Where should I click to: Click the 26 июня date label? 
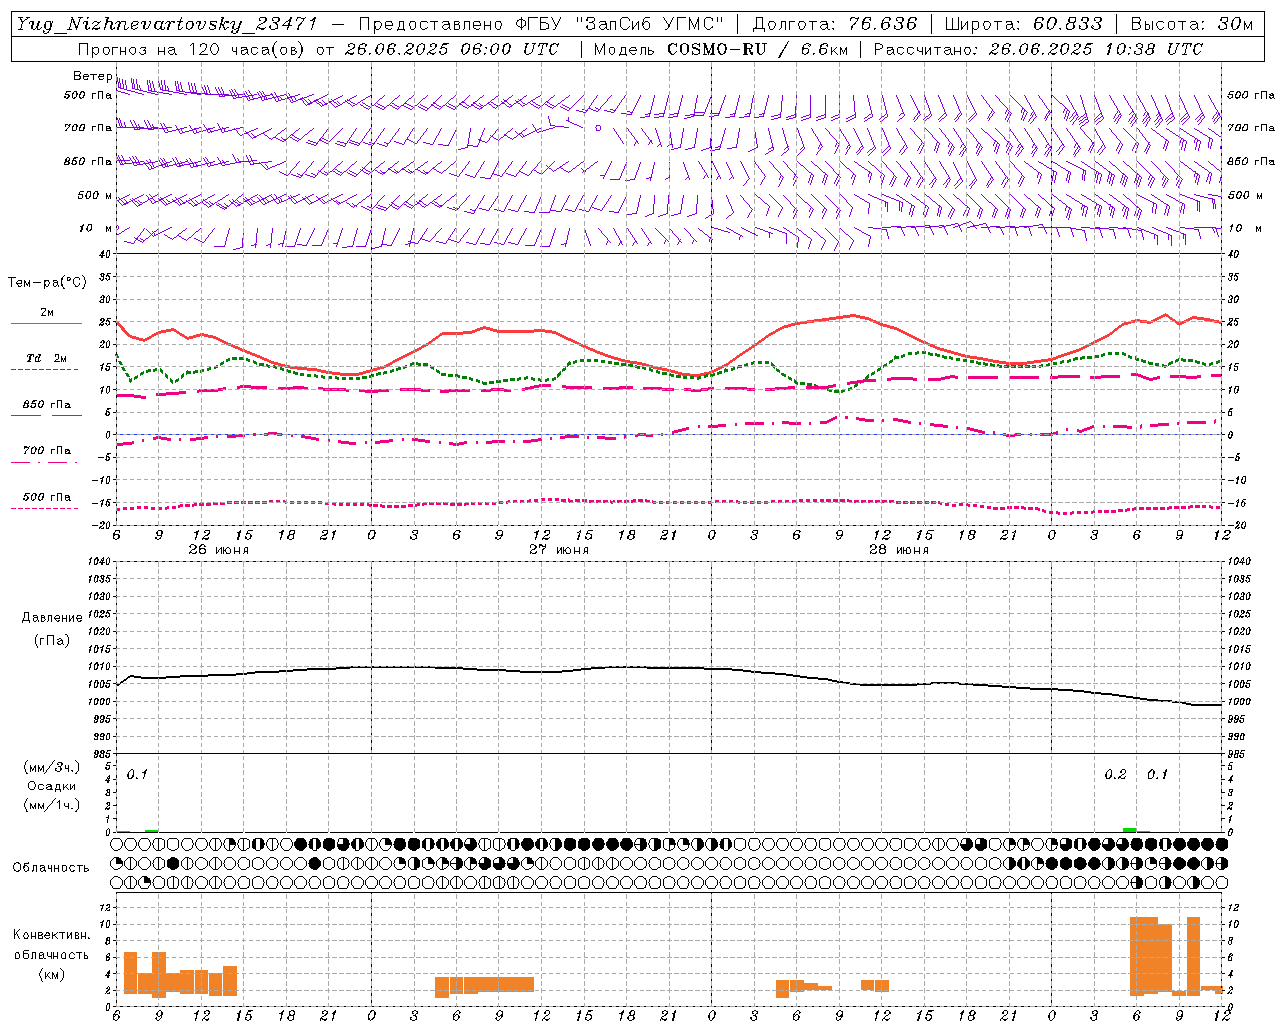(218, 550)
